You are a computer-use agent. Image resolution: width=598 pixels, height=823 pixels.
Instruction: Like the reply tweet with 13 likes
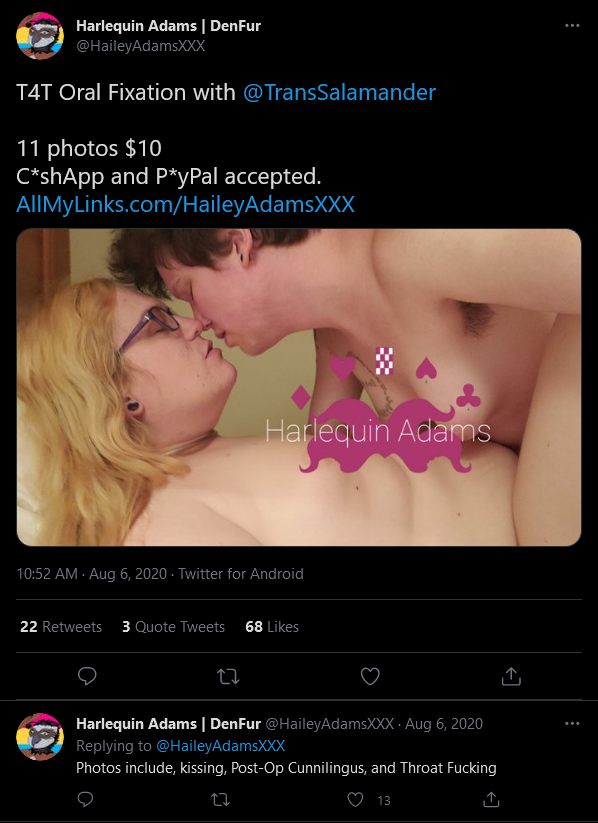(x=355, y=799)
